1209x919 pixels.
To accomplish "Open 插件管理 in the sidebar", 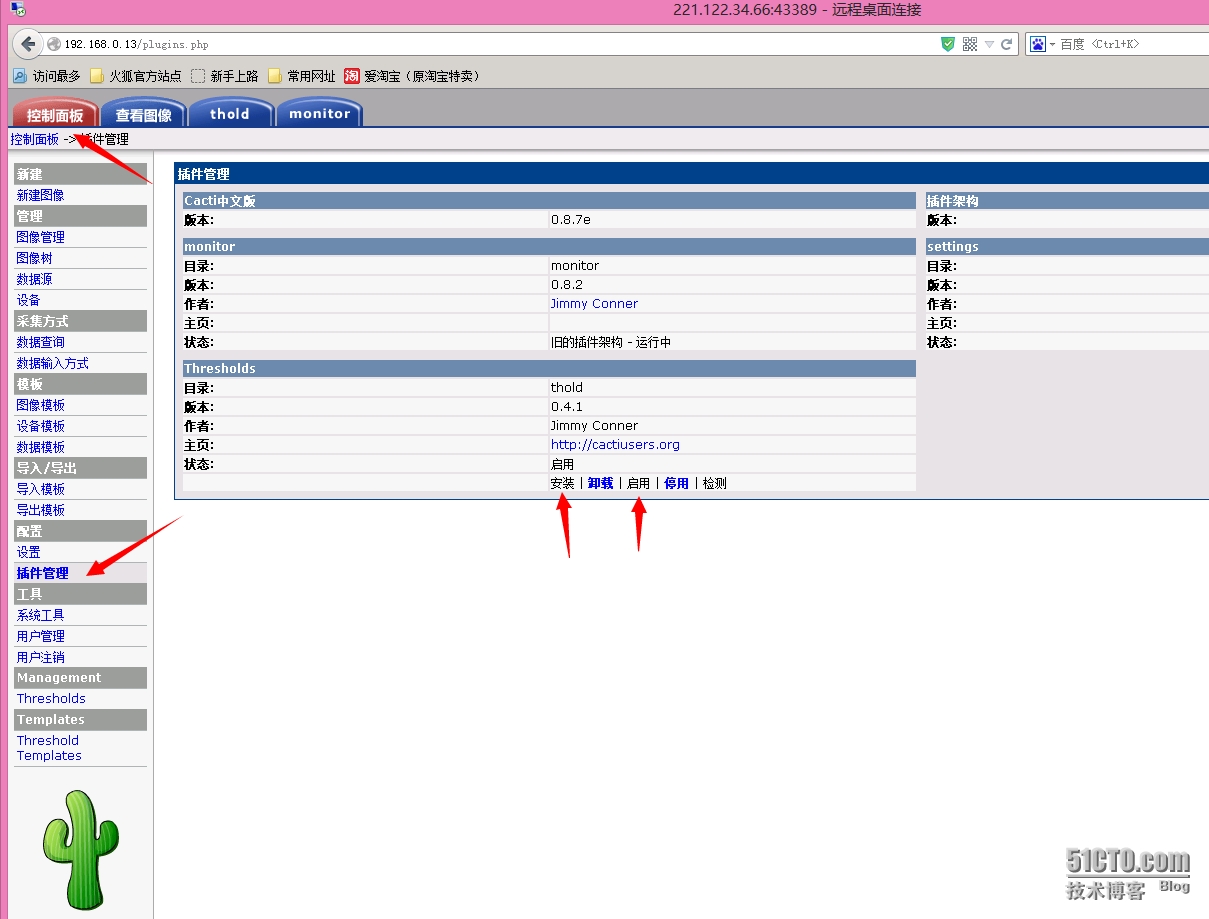I will coord(42,573).
